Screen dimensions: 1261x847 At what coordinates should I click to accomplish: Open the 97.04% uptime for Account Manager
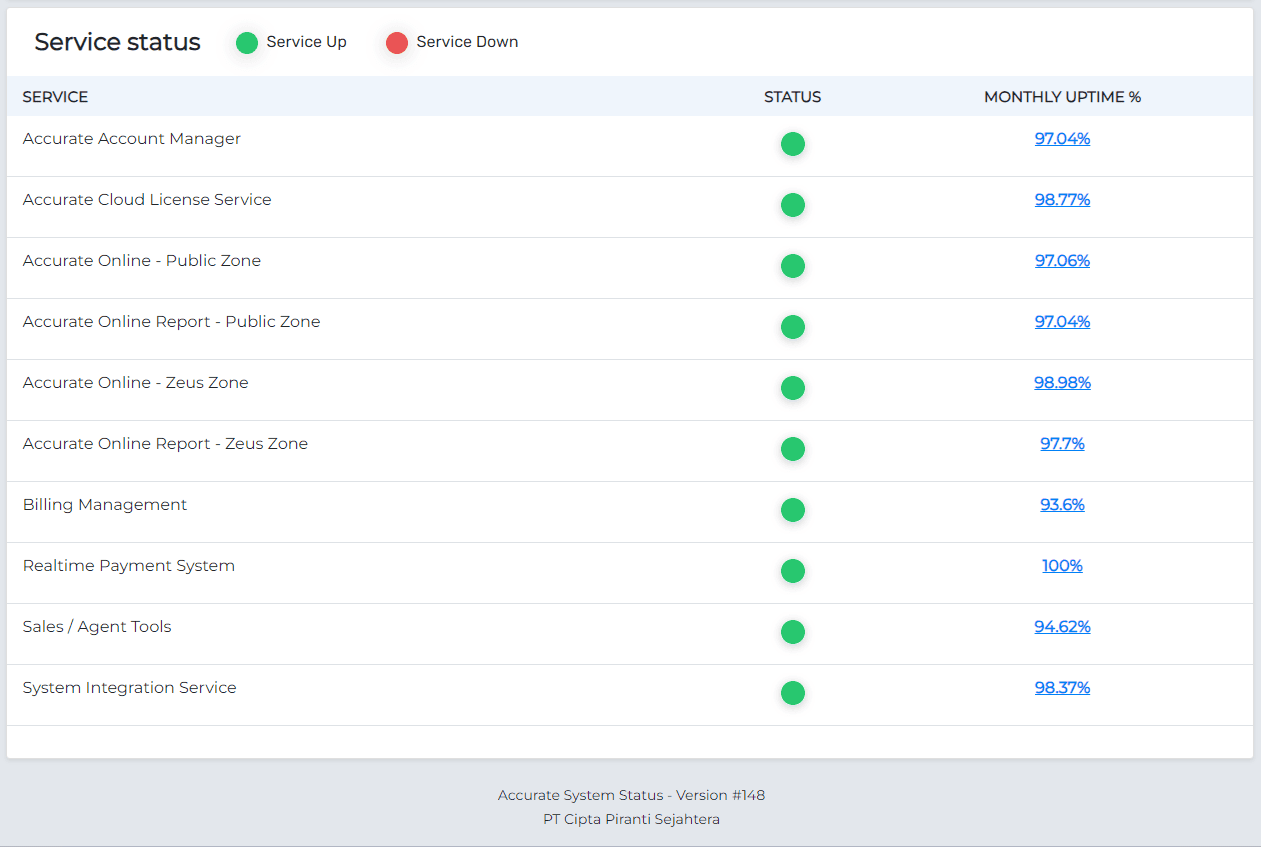1062,139
